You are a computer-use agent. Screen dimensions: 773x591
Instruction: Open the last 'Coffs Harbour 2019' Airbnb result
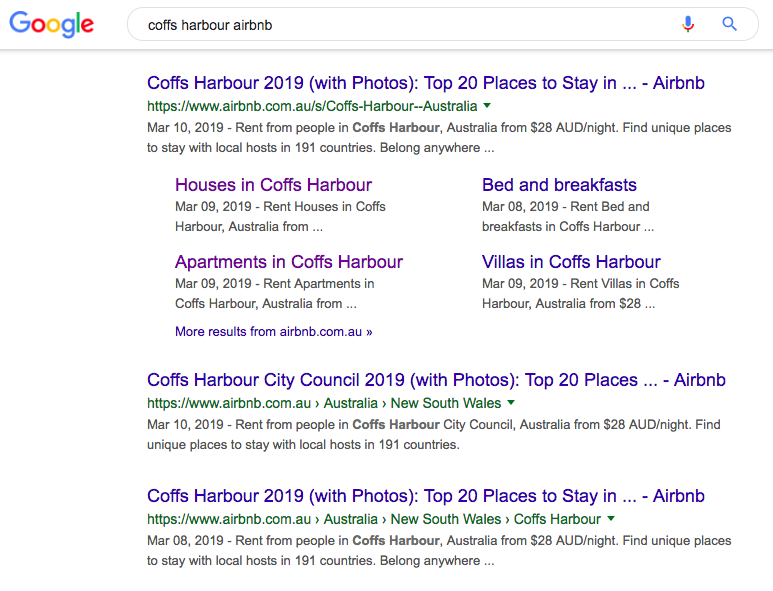pyautogui.click(x=425, y=496)
